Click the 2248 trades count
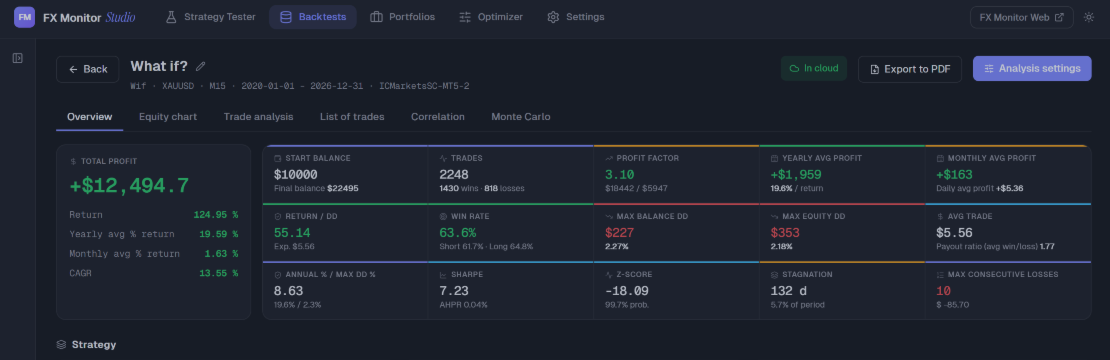This screenshot has height=360, width=1110. (454, 175)
